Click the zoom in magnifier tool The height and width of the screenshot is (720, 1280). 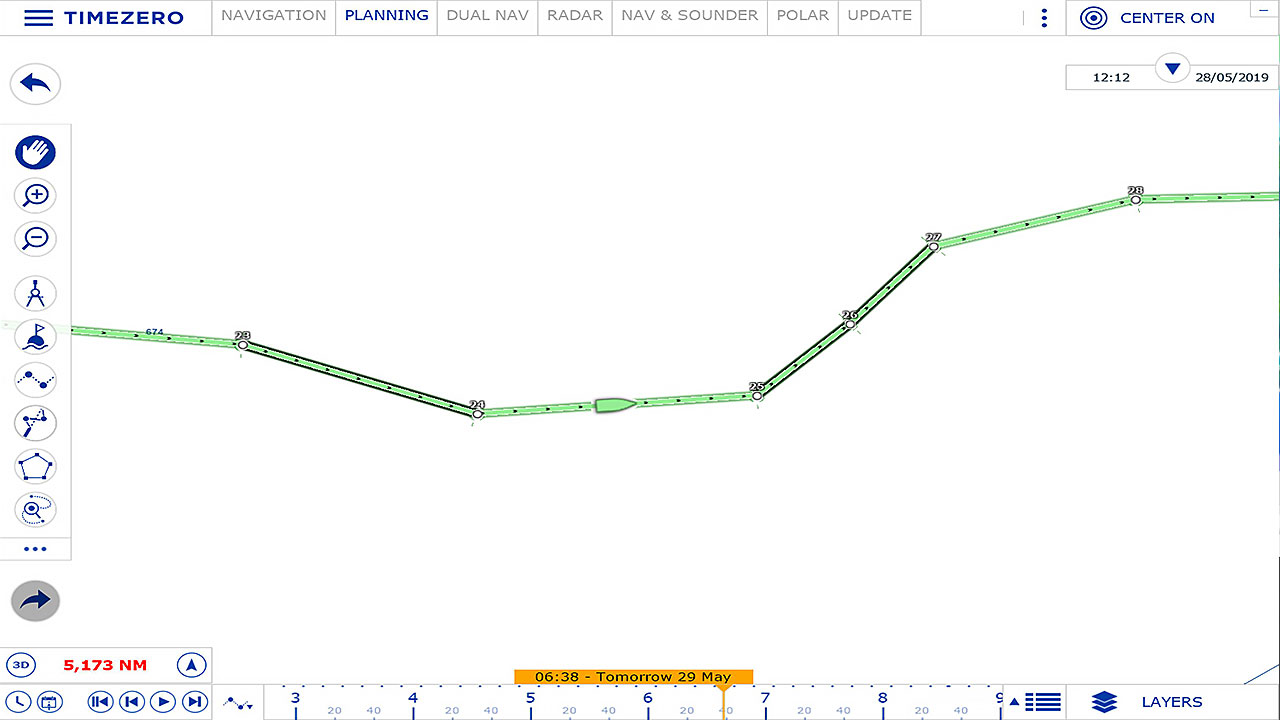(35, 195)
